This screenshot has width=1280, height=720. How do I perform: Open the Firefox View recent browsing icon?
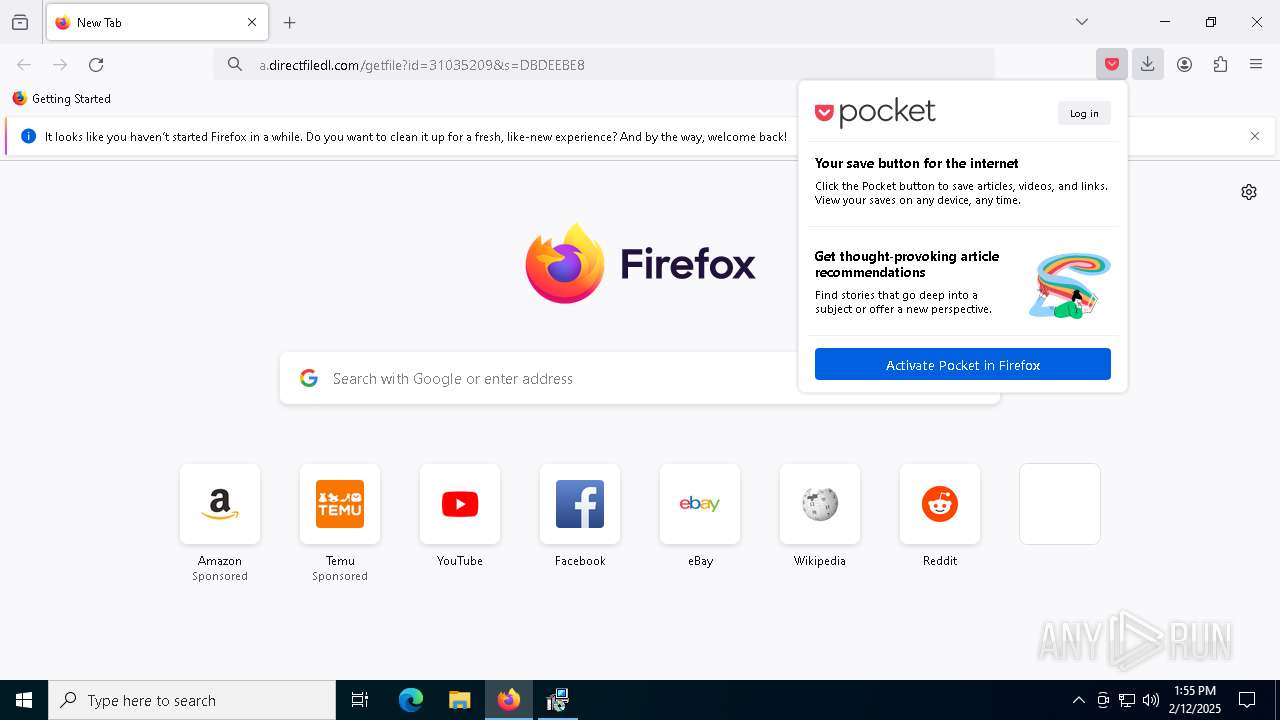point(20,22)
